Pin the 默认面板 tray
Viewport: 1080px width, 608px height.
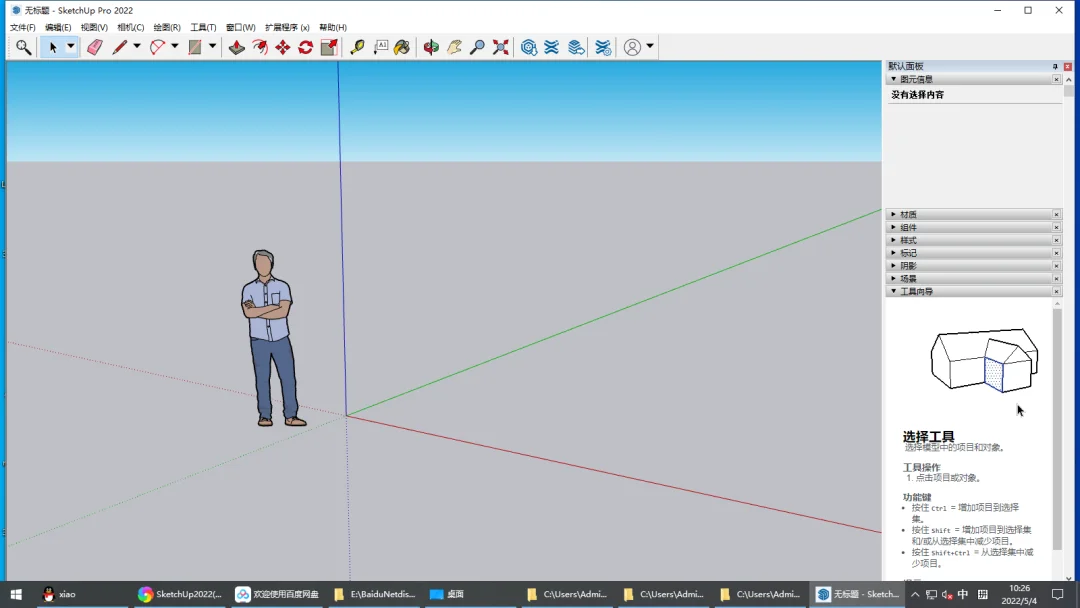click(1055, 66)
